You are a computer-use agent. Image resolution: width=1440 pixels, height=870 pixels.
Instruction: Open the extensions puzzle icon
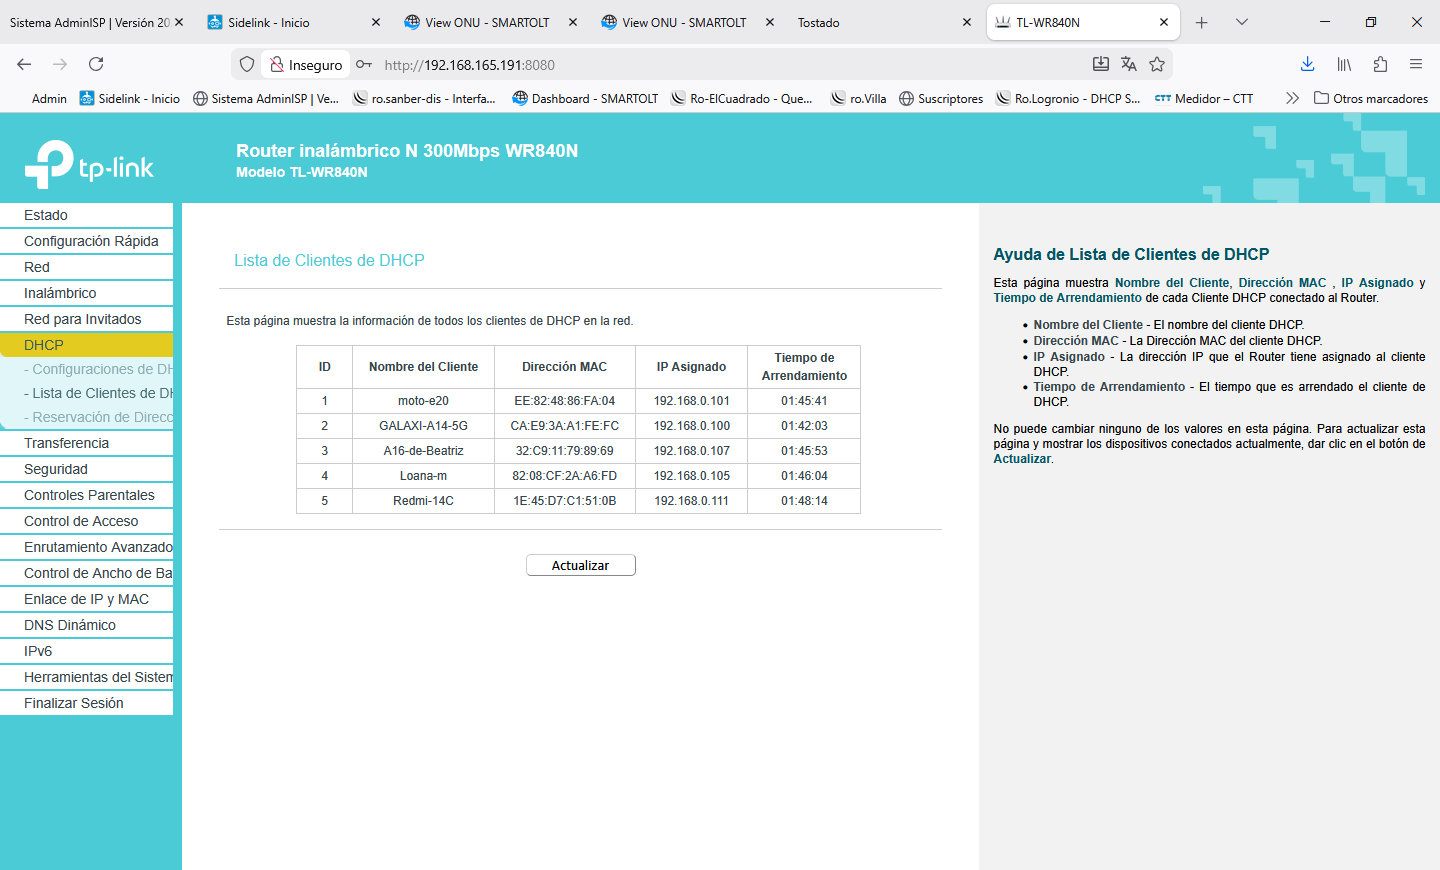pos(1380,64)
